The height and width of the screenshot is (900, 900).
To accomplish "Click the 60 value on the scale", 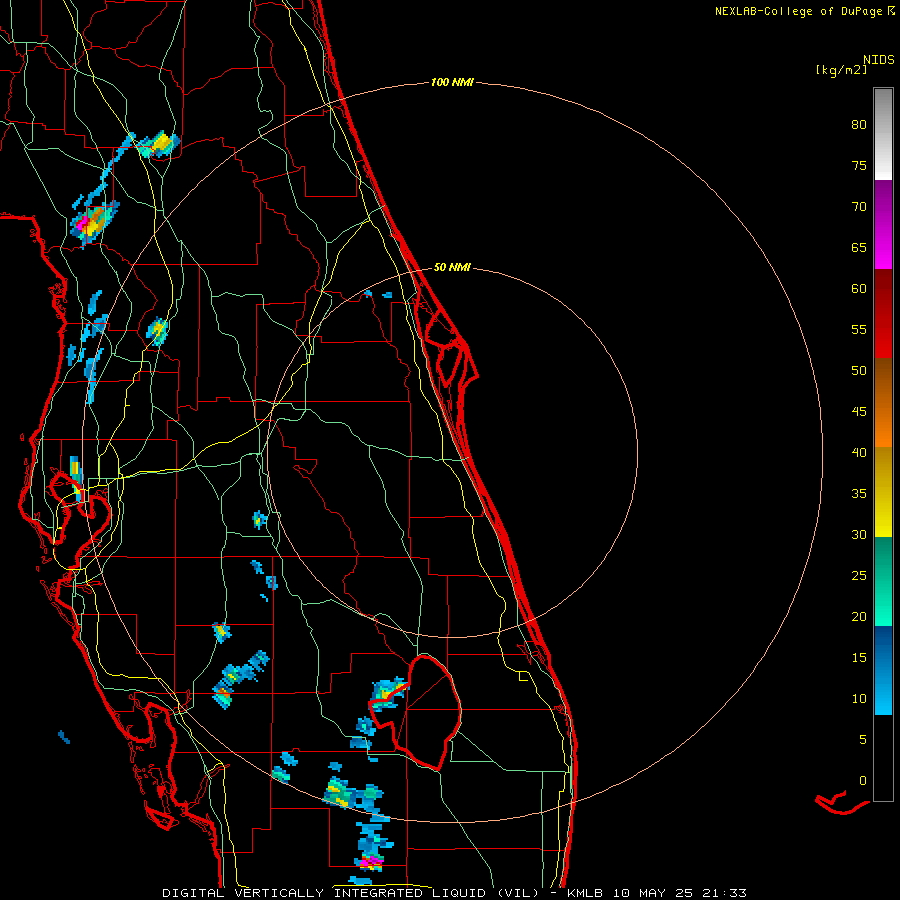I will click(859, 289).
